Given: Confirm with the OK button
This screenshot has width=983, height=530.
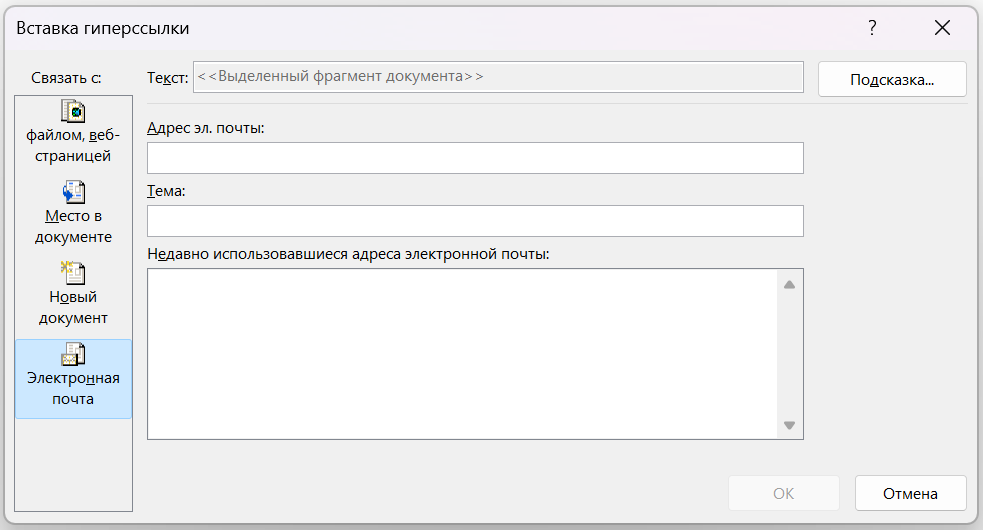Looking at the screenshot, I should pos(784,493).
